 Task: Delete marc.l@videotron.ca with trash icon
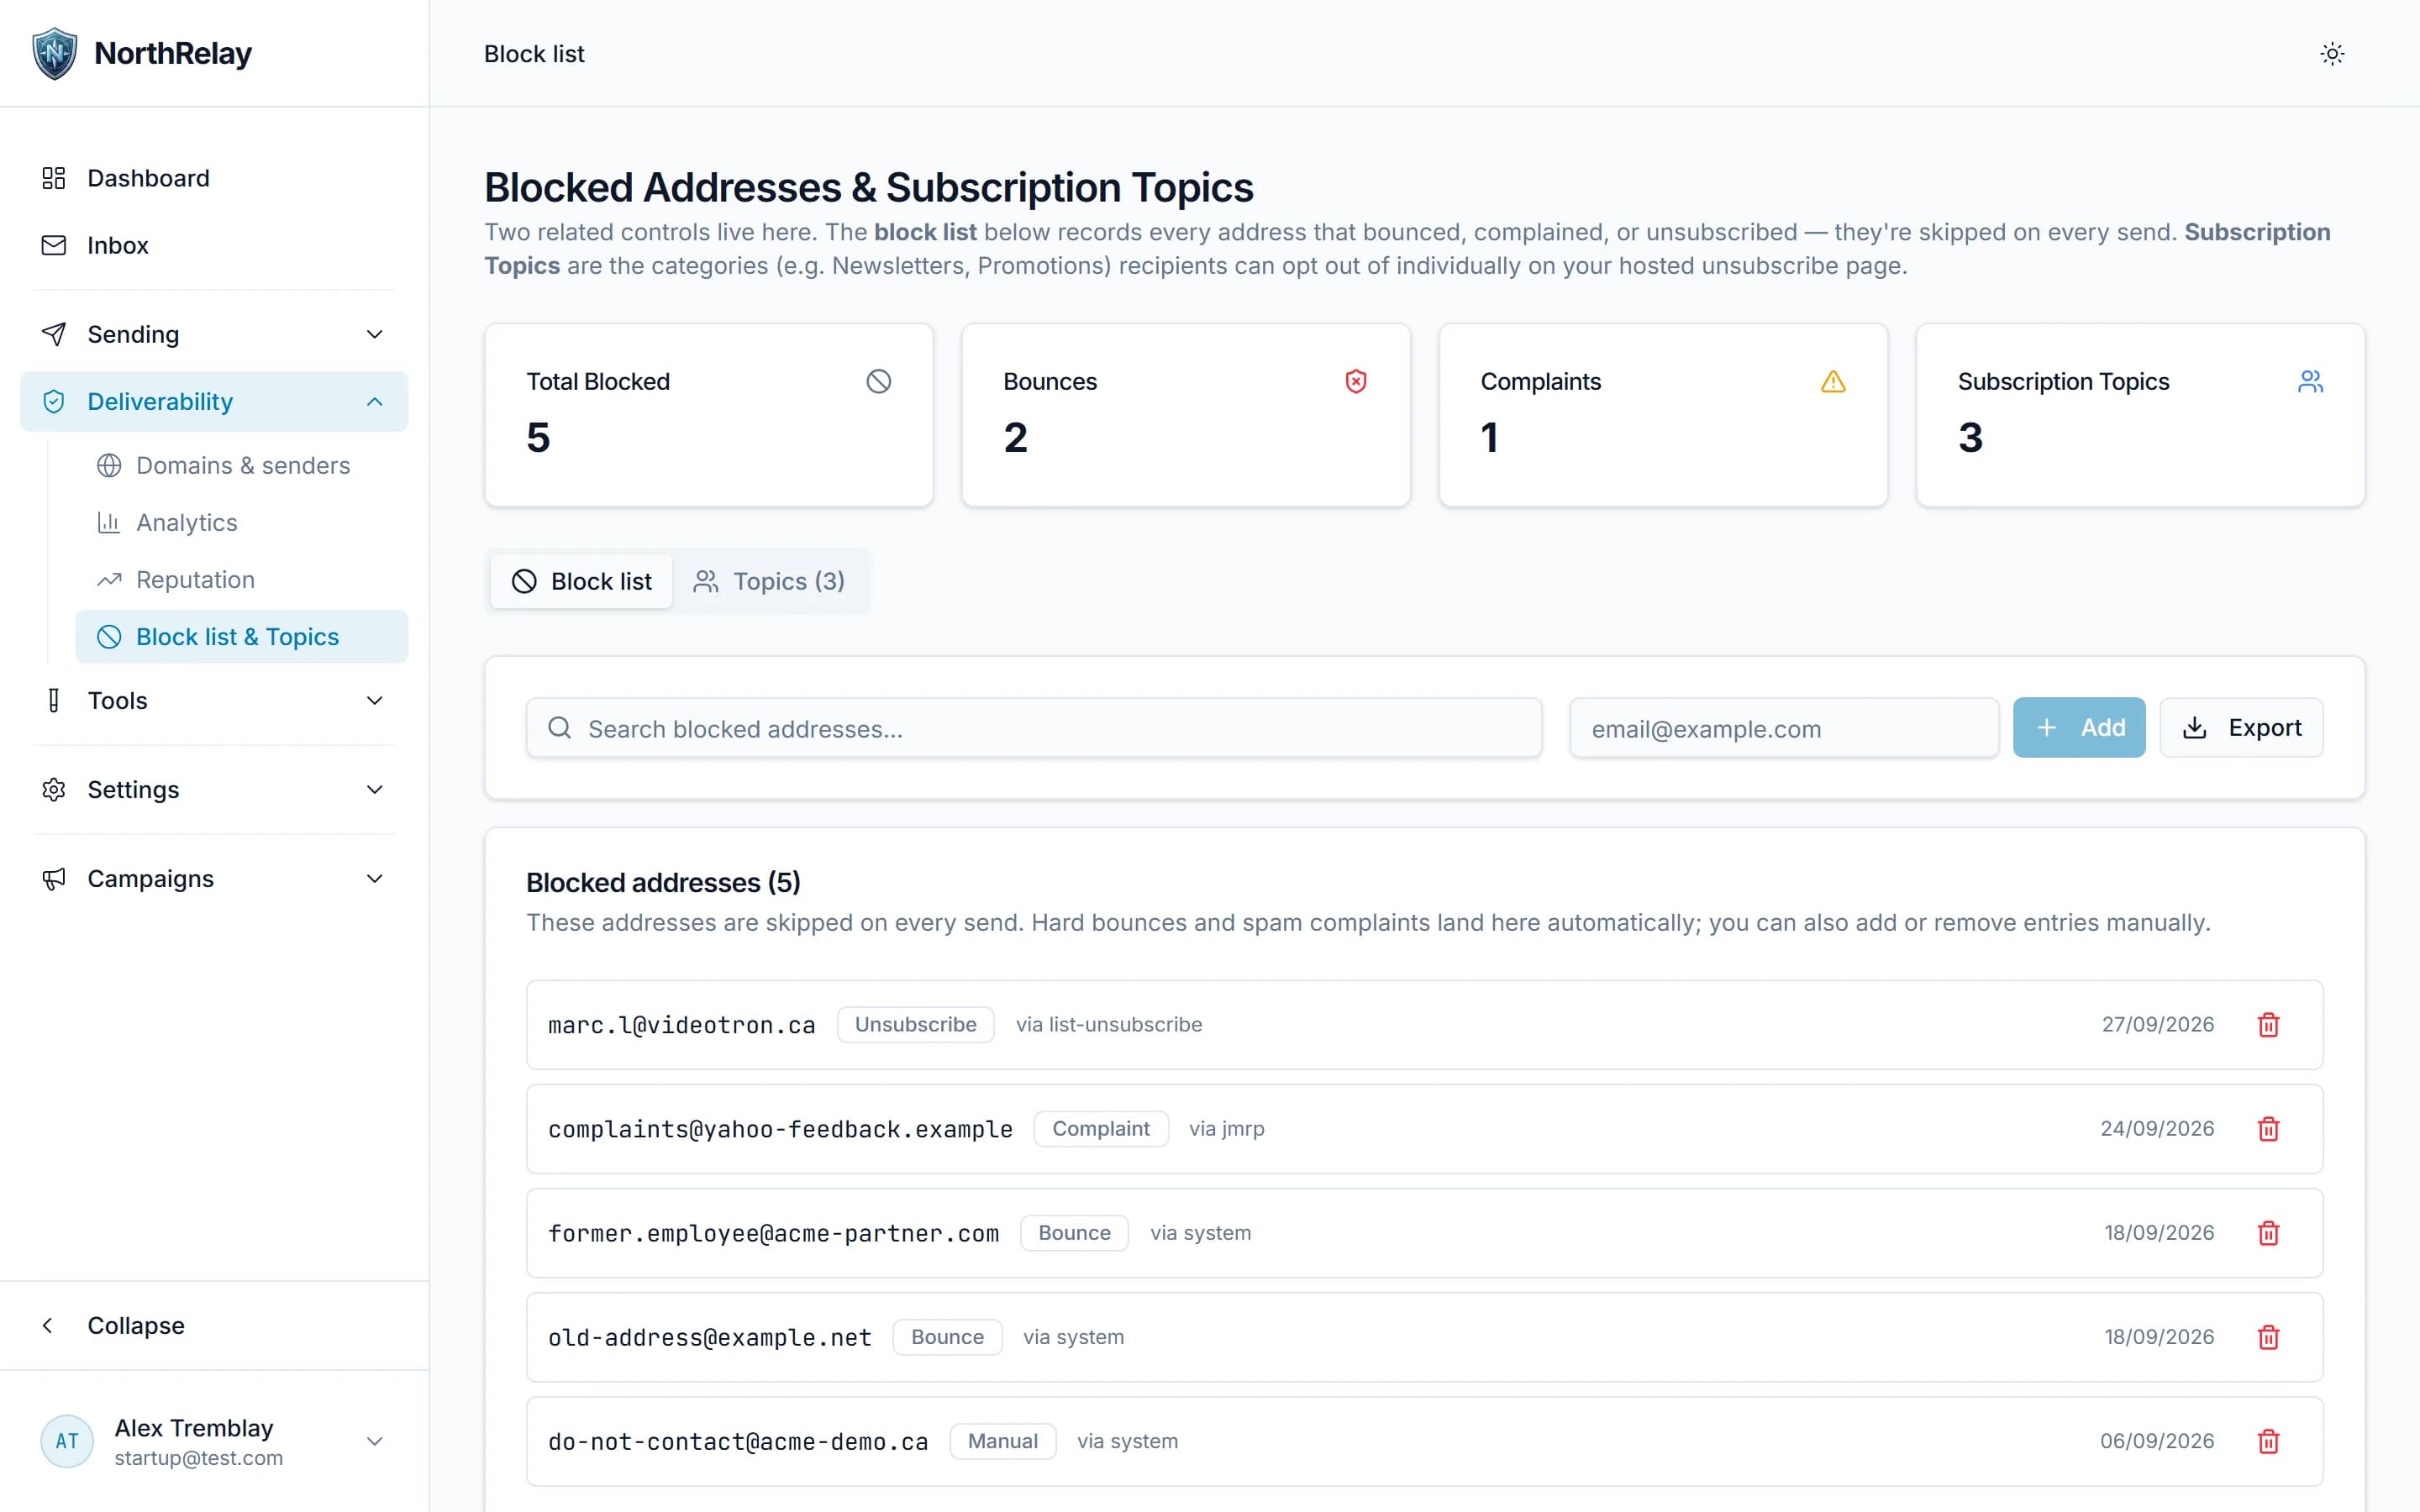[2268, 1025]
